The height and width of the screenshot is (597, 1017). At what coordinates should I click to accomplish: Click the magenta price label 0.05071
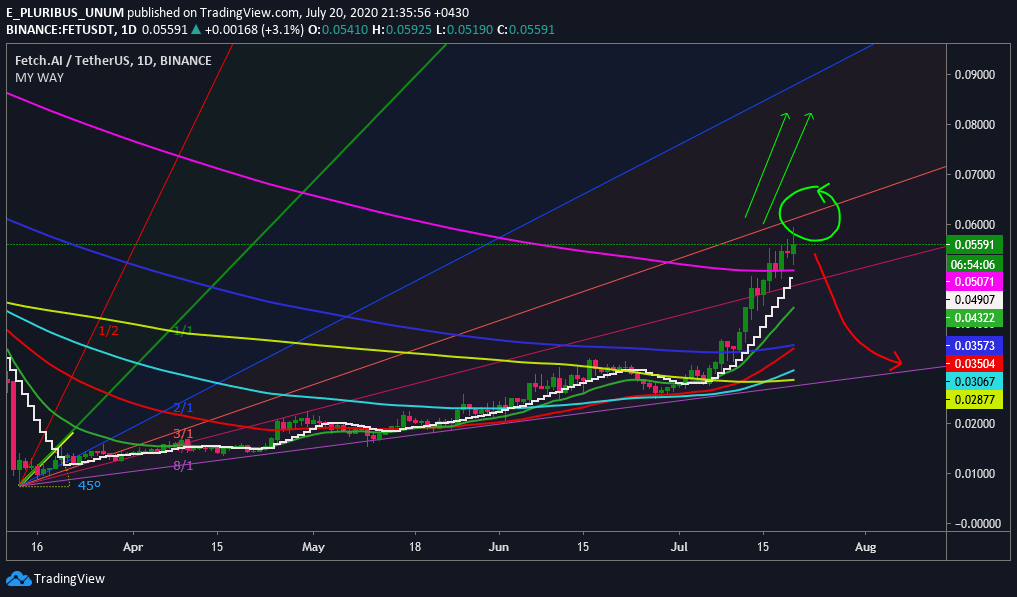(975, 282)
